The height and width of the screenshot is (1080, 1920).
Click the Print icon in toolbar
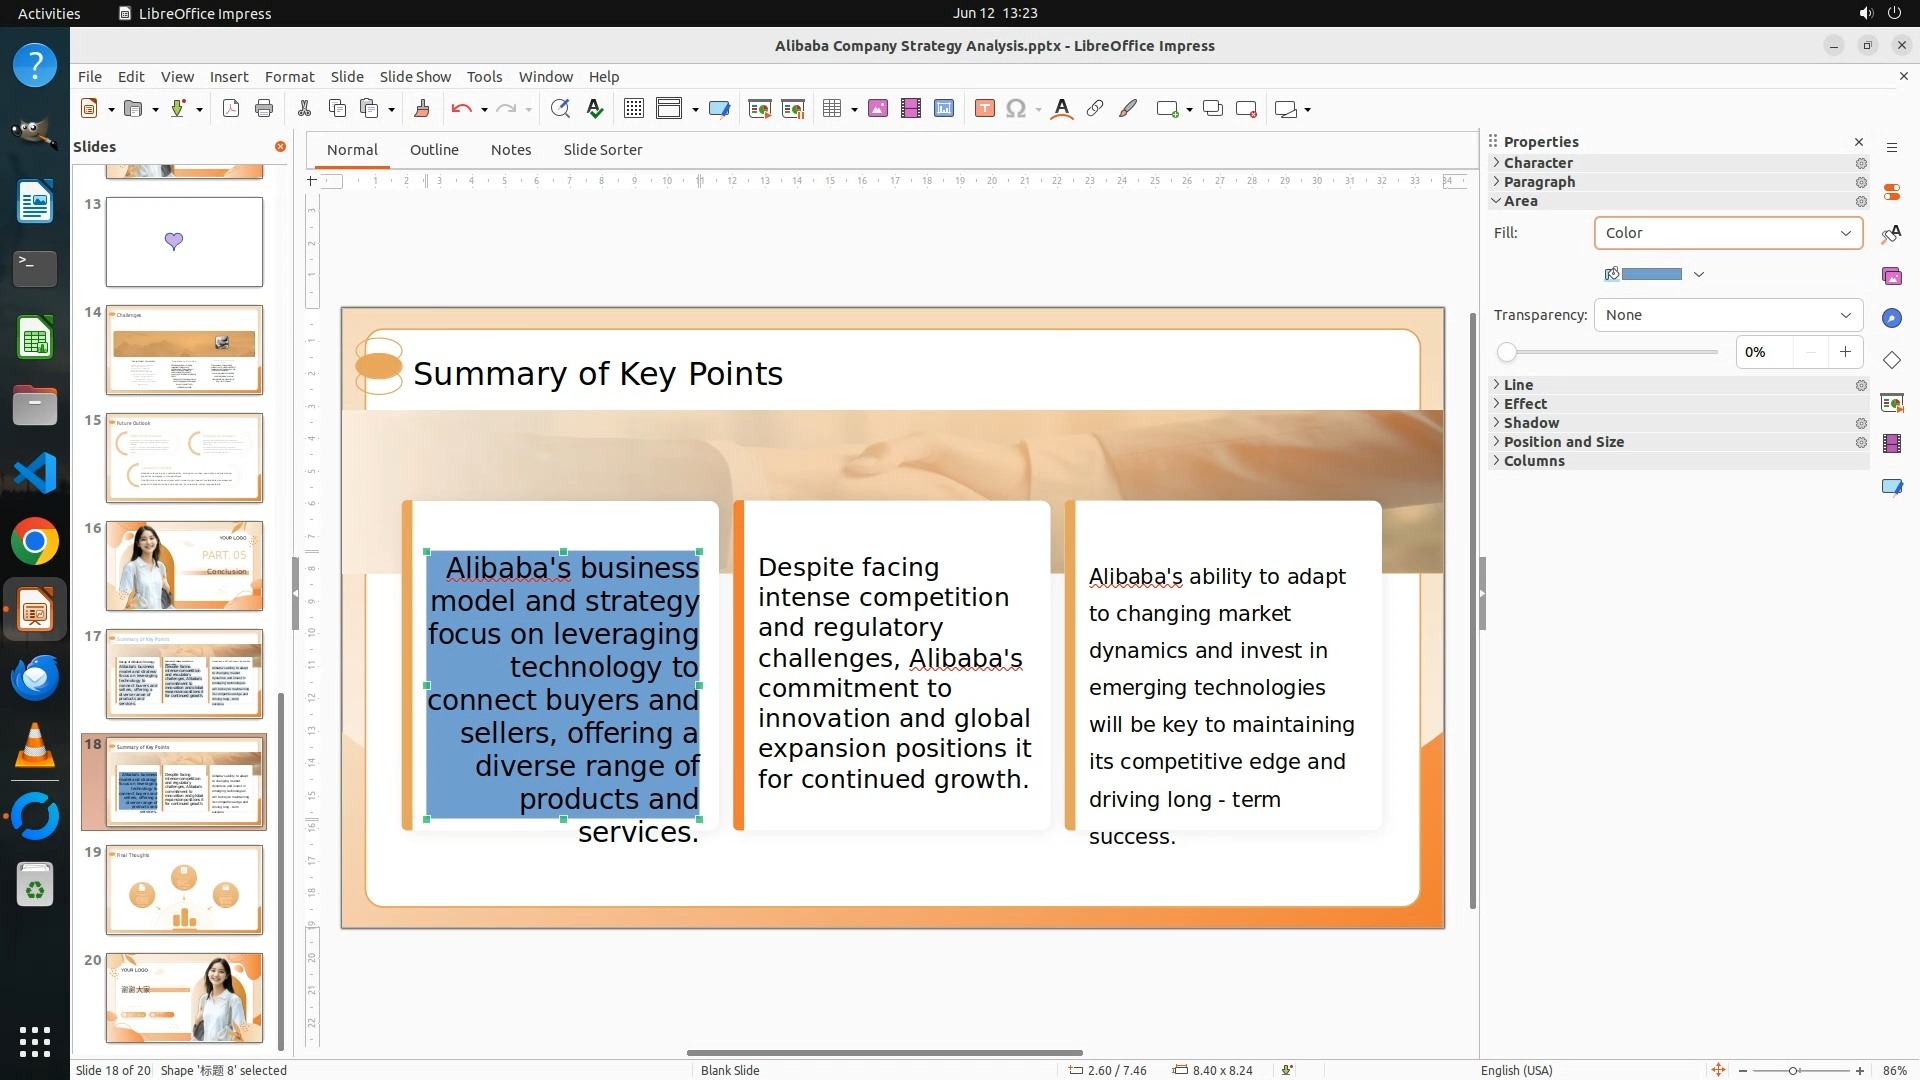click(264, 109)
